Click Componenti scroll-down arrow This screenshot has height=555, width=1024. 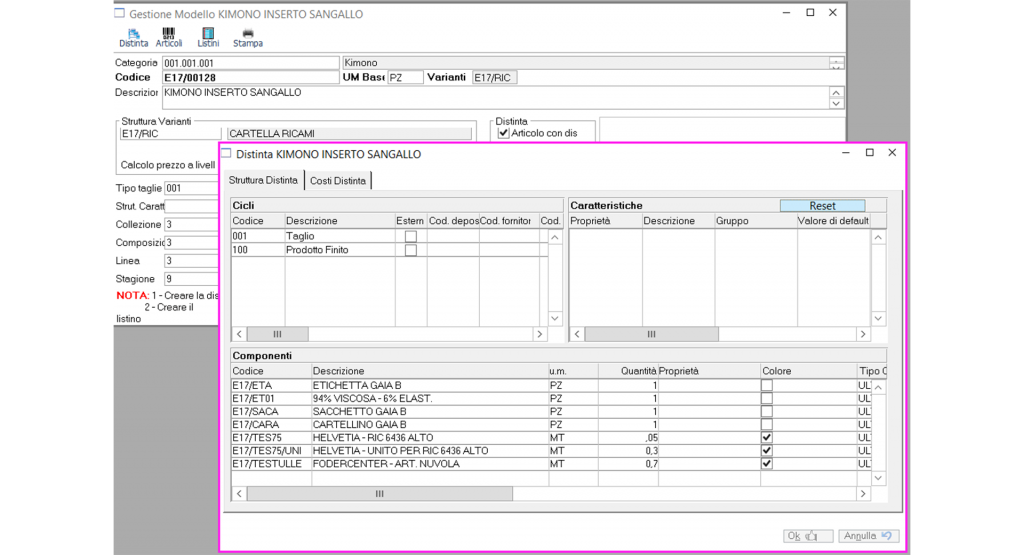[x=878, y=478]
